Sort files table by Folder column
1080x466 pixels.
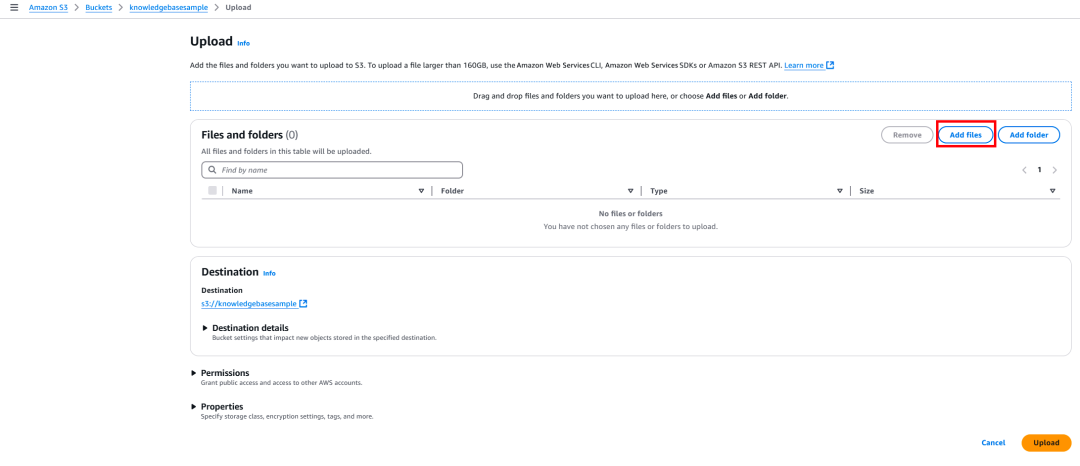point(630,191)
